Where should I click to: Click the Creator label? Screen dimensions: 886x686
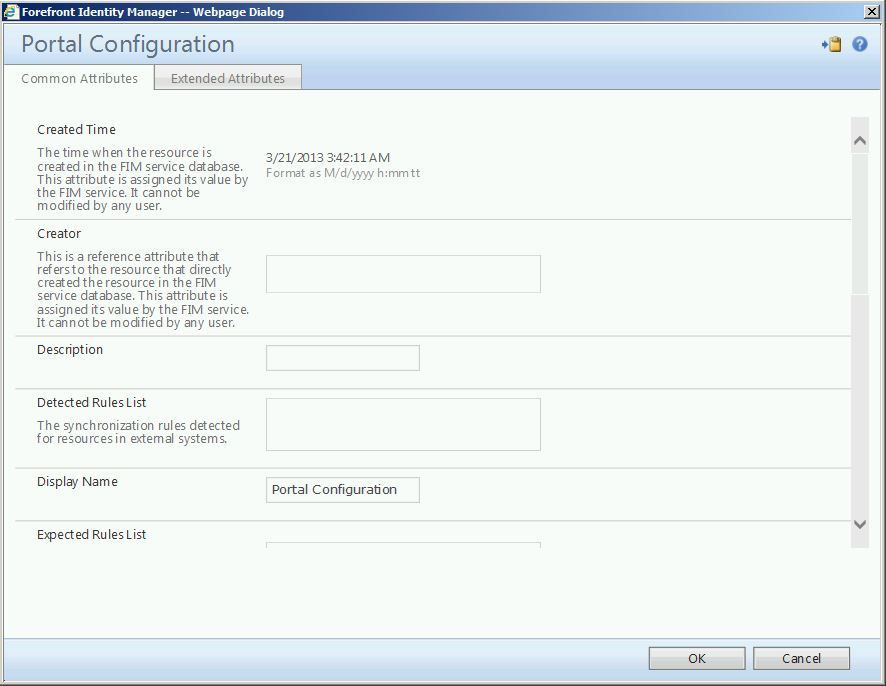coord(59,233)
